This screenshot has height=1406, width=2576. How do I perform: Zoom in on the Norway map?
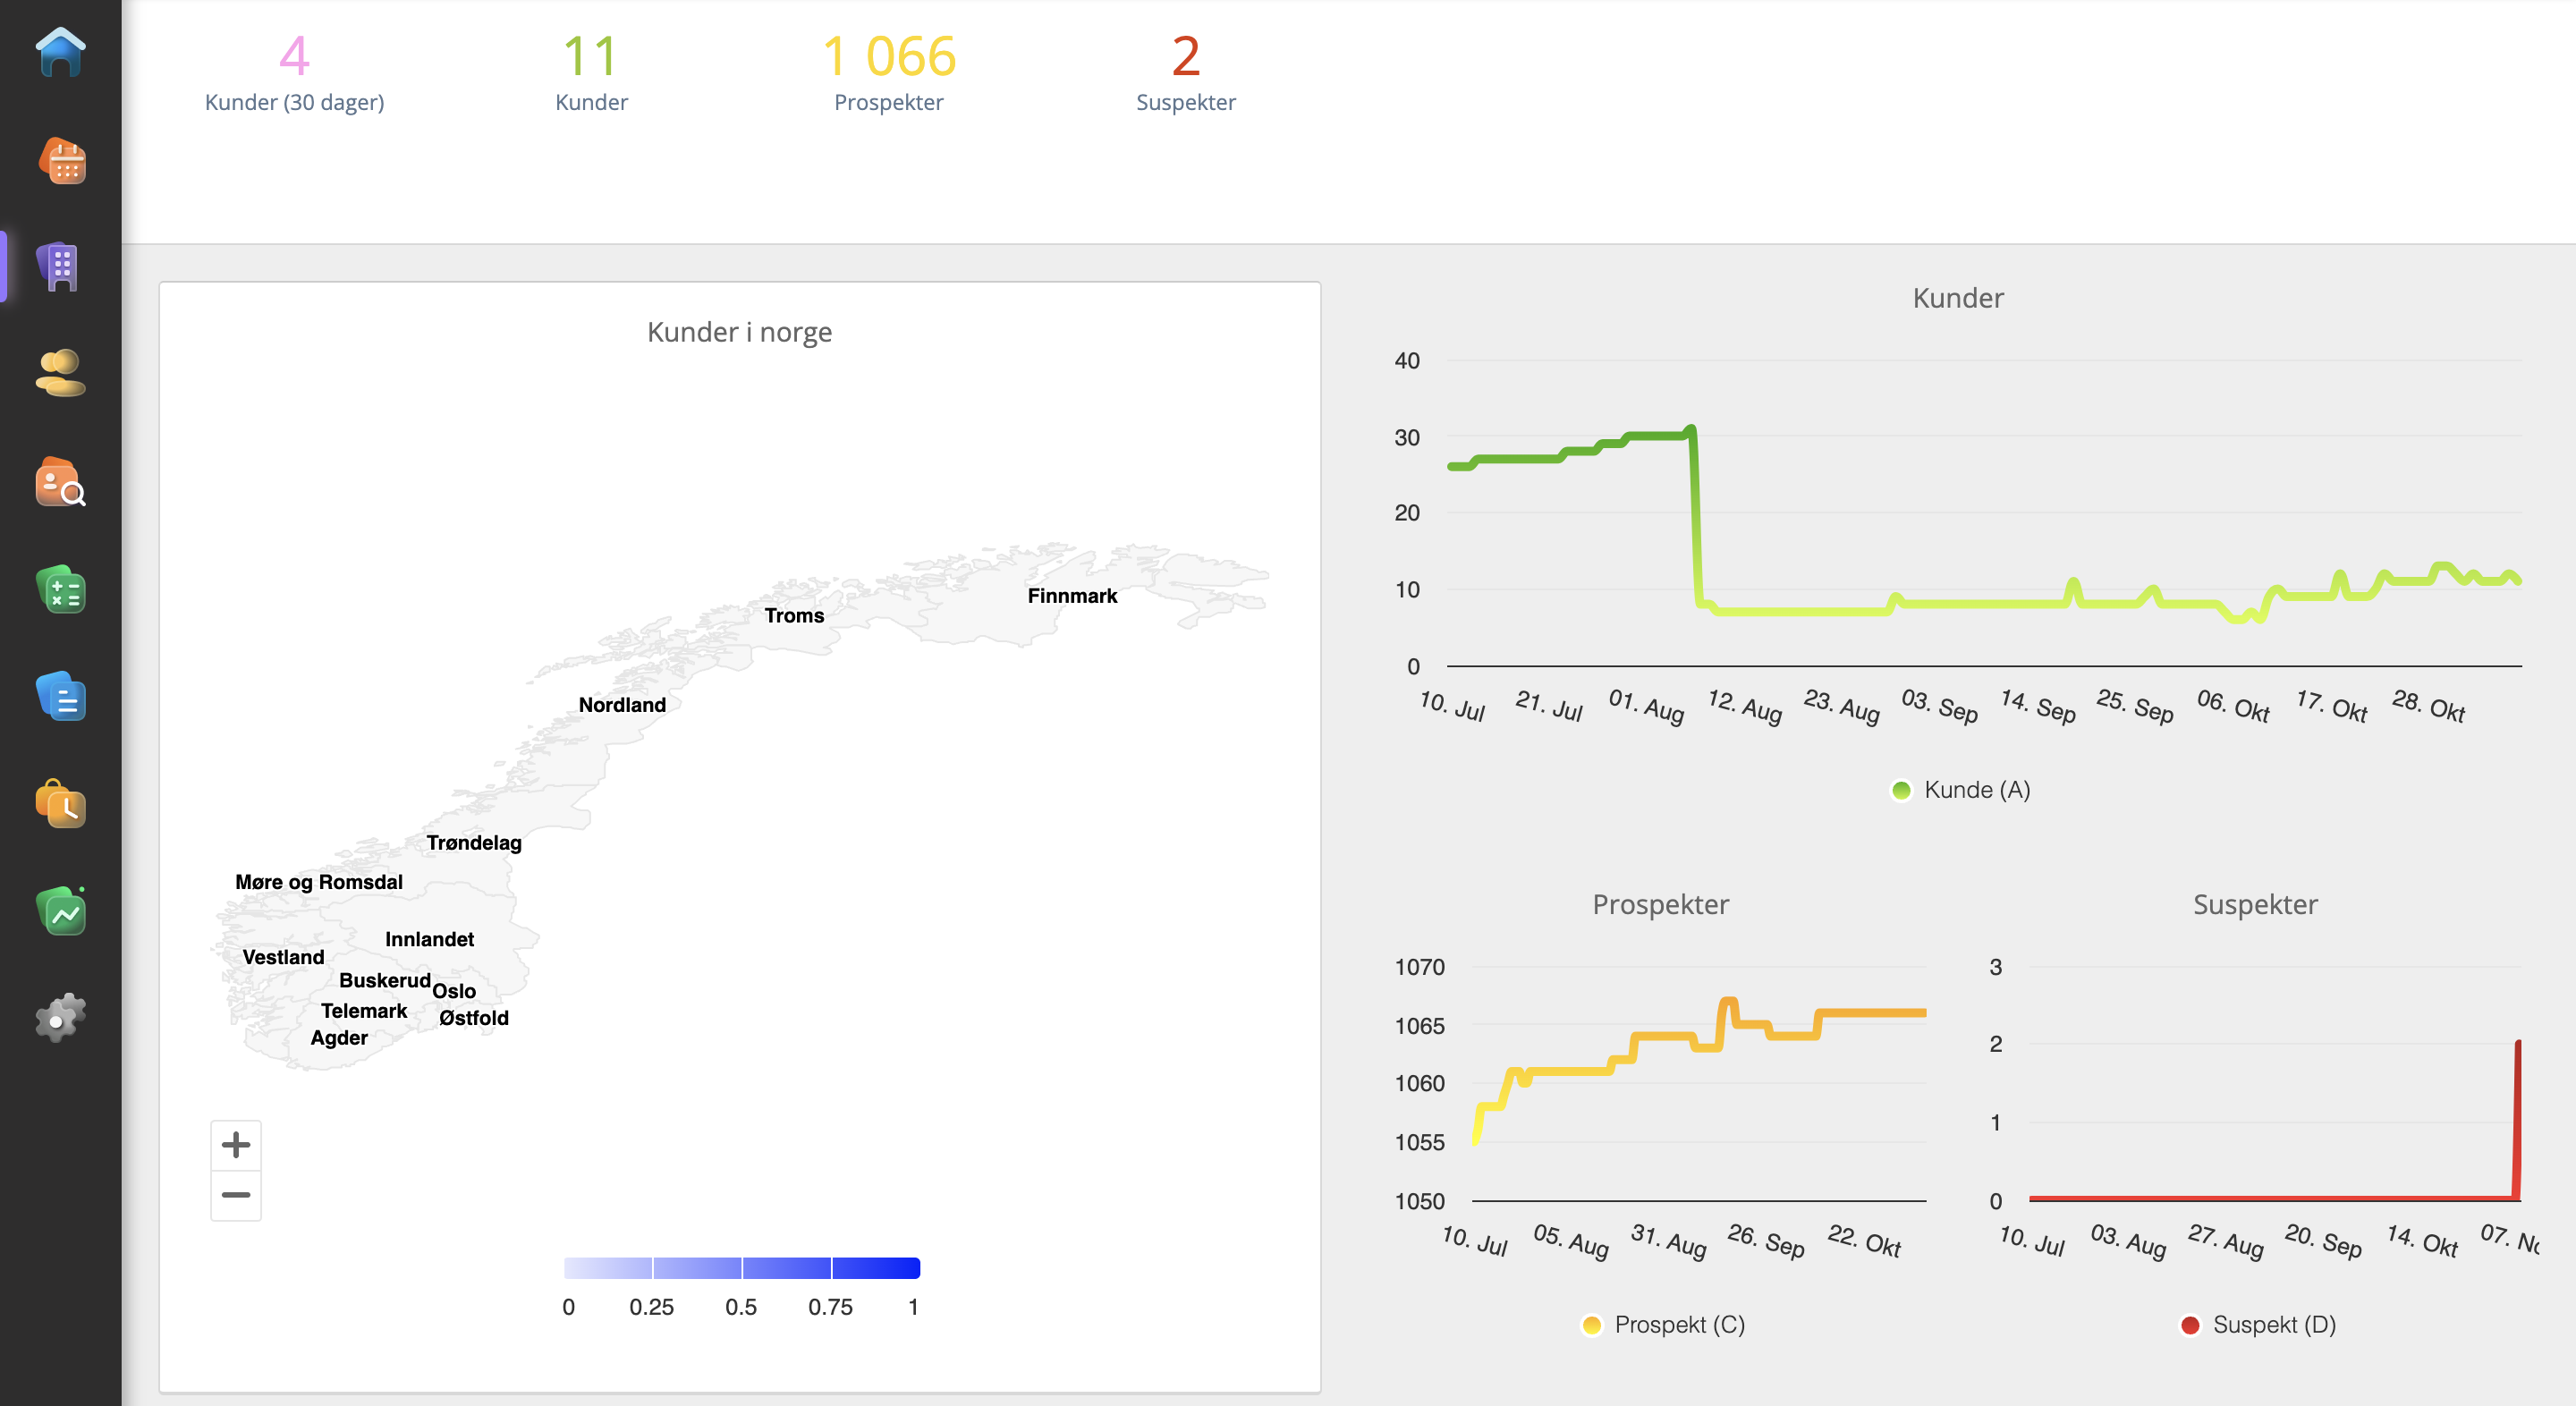pos(236,1145)
